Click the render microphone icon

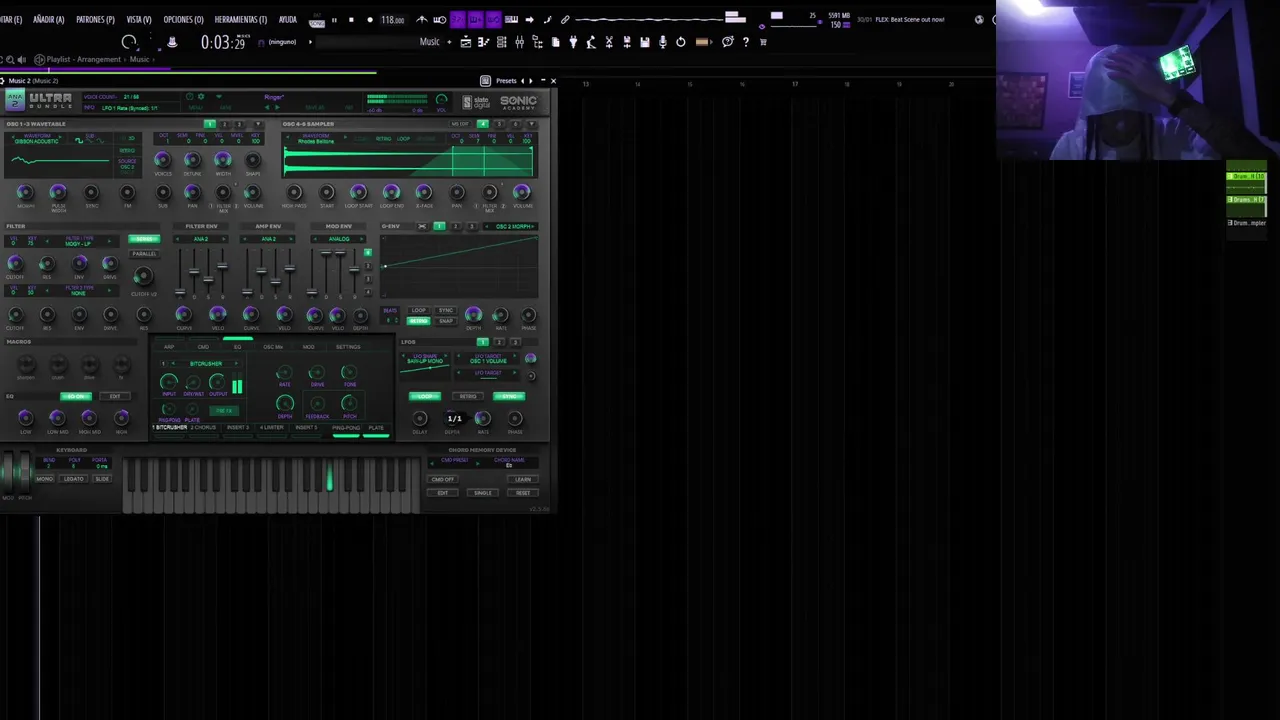pyautogui.click(x=663, y=42)
